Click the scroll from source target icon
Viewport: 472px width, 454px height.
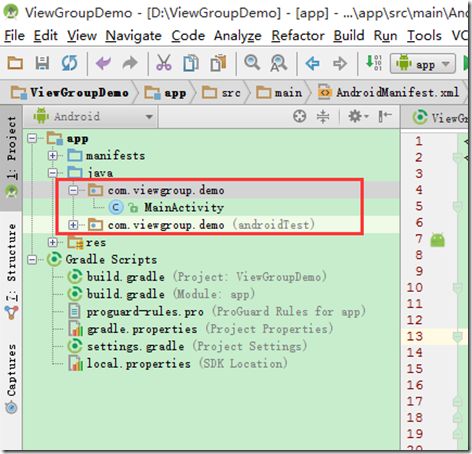coord(299,116)
